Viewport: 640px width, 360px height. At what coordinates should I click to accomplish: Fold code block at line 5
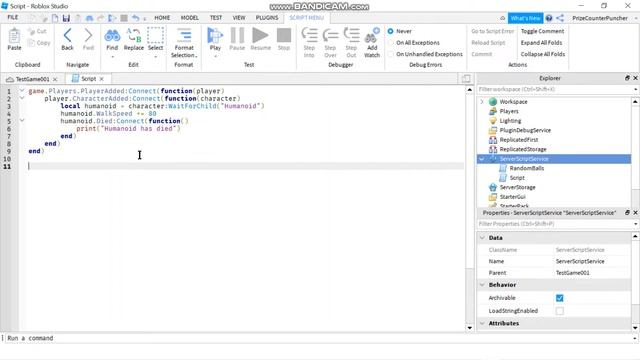22,121
